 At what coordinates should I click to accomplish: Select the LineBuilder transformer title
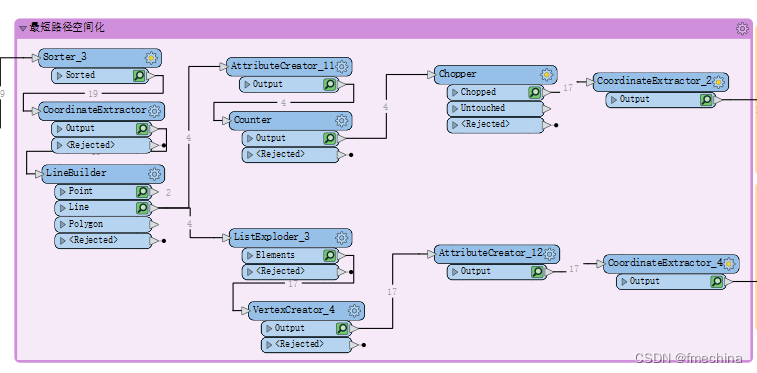pos(76,172)
